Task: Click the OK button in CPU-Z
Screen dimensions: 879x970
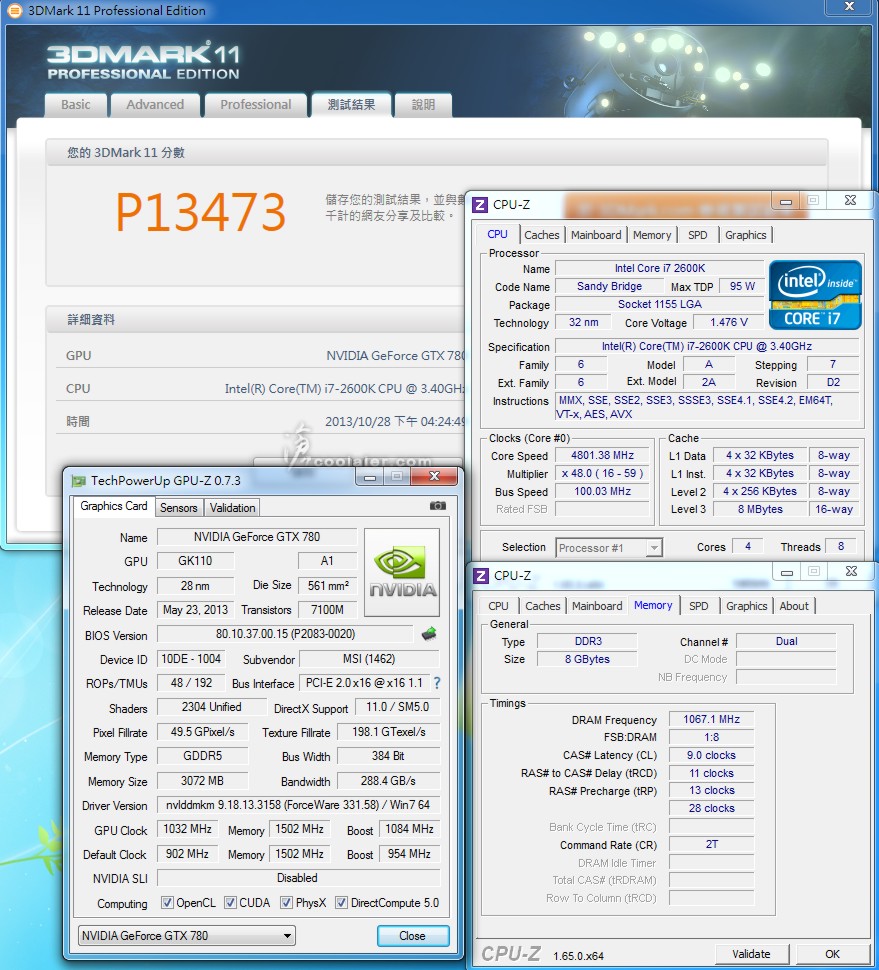Action: click(x=832, y=954)
